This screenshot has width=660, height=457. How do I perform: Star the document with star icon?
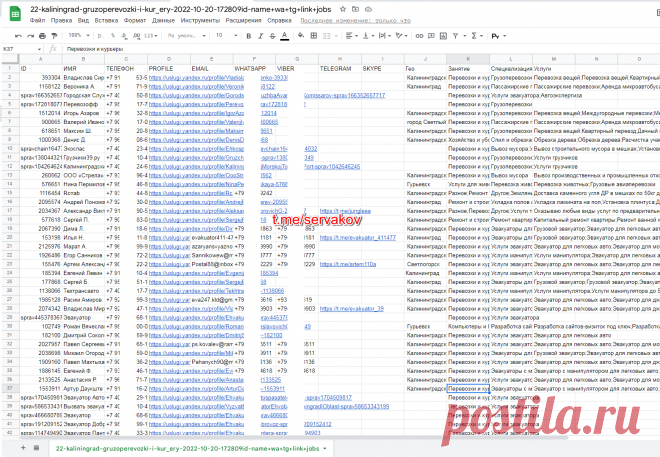343,9
